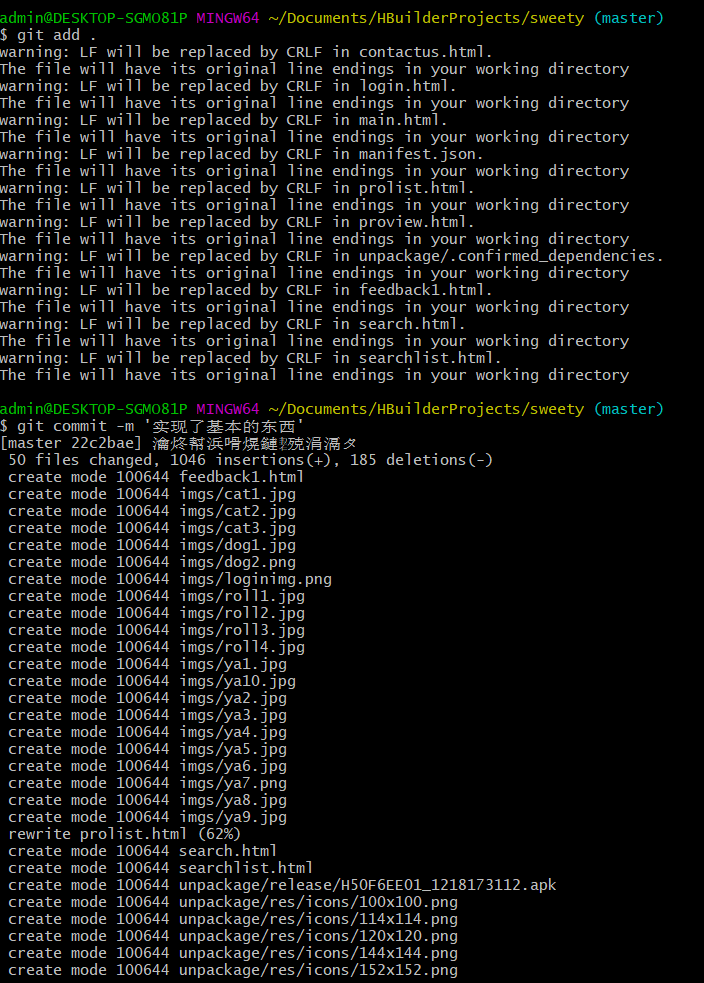Click the commit hash line '[master 22c2bae]'
The image size is (704, 983).
[179, 443]
